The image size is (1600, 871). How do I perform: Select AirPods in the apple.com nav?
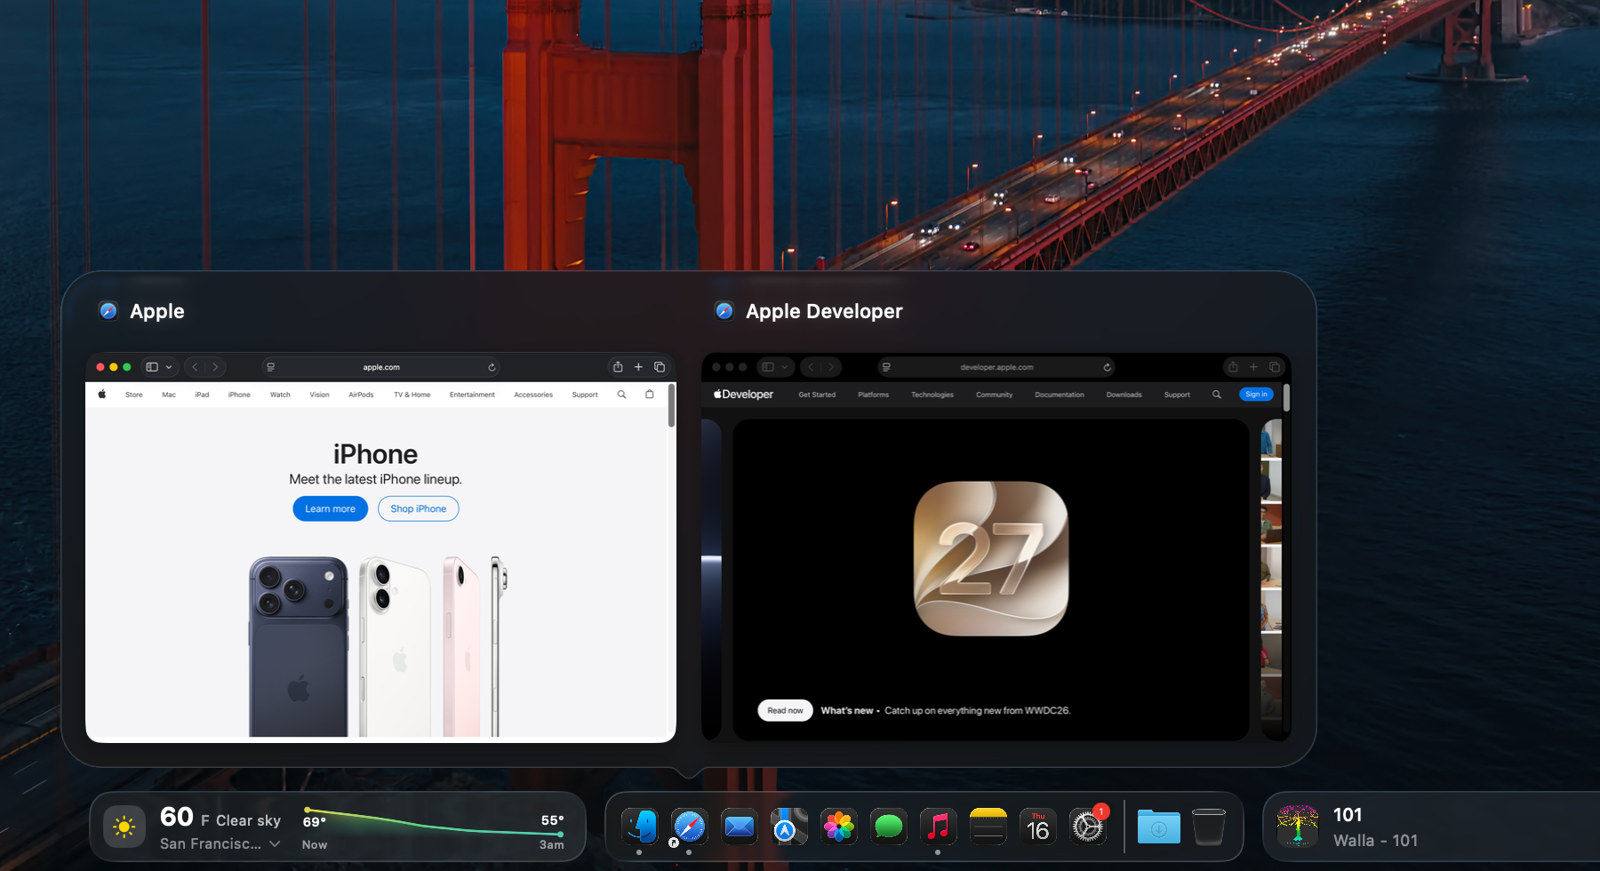tap(361, 394)
